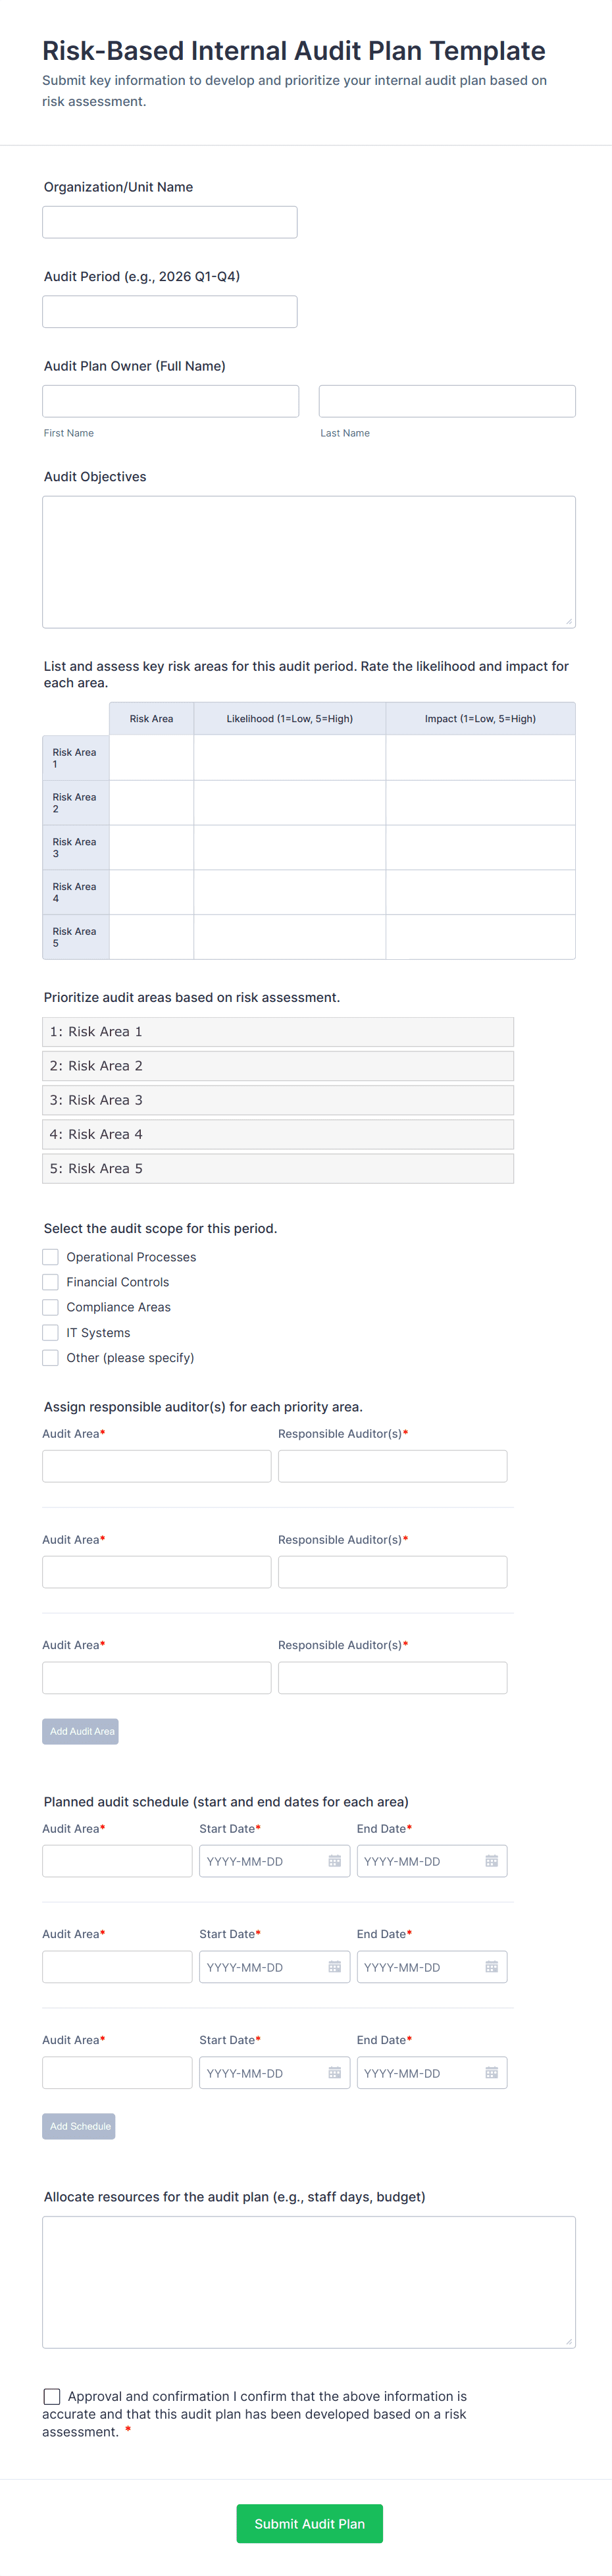
Task: Check the approval and confirmation box
Action: click(x=52, y=2396)
